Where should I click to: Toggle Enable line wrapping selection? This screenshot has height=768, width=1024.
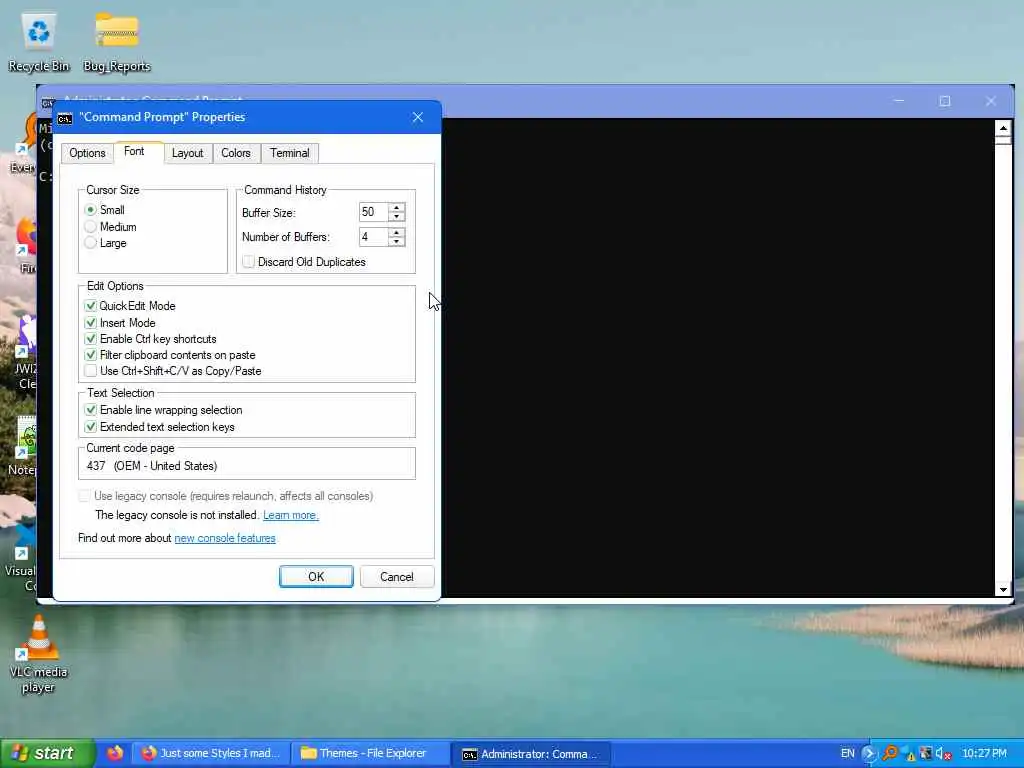[91, 410]
